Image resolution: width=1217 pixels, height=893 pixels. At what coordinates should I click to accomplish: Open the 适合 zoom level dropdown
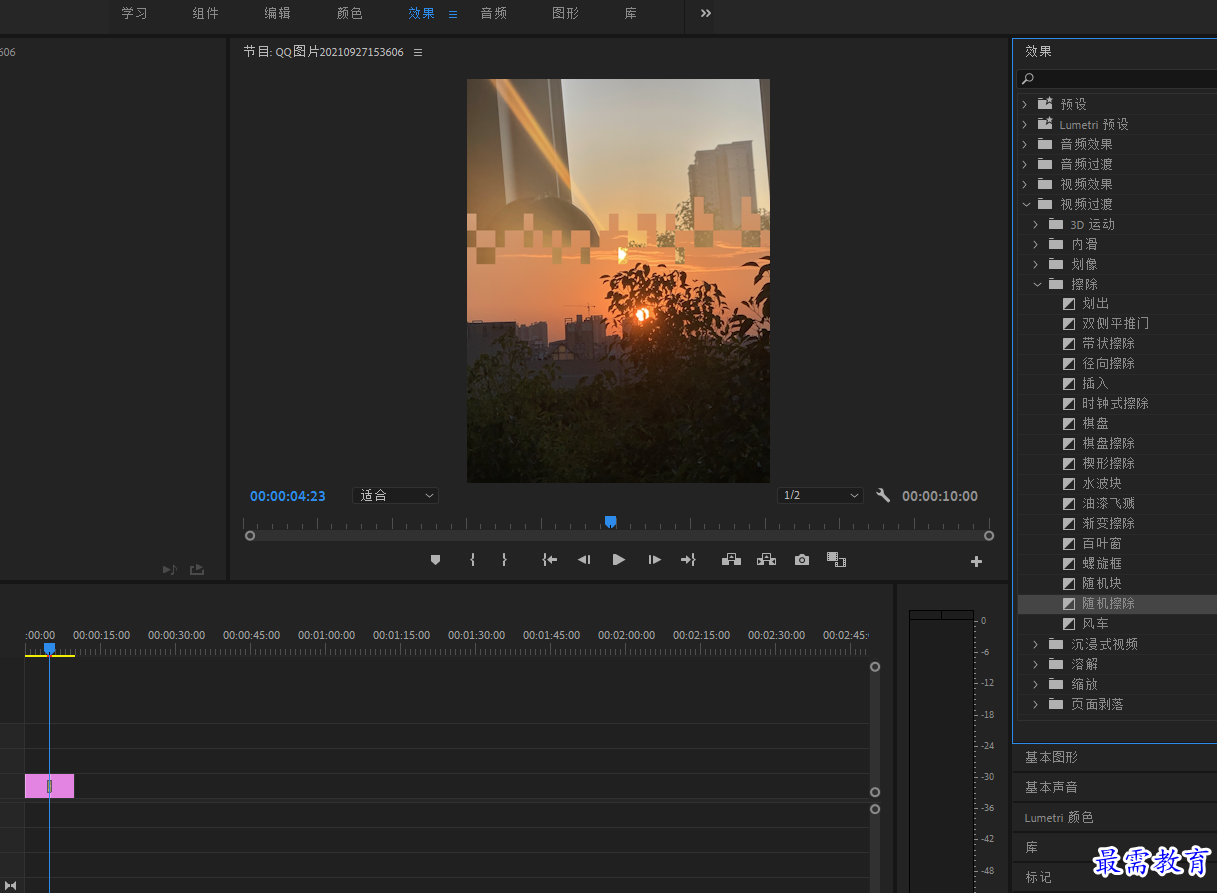396,495
